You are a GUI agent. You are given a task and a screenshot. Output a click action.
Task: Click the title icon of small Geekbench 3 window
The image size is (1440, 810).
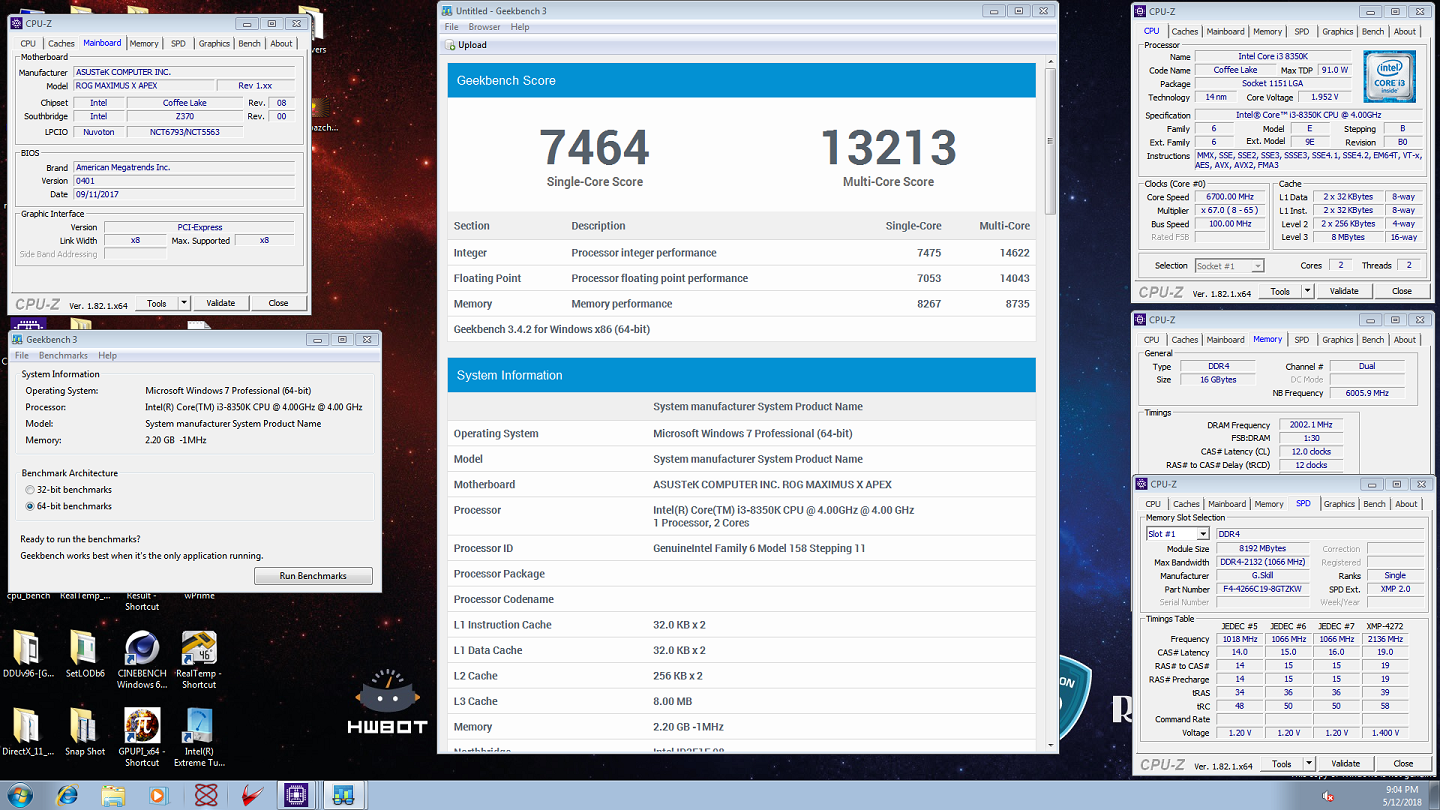[x=18, y=339]
